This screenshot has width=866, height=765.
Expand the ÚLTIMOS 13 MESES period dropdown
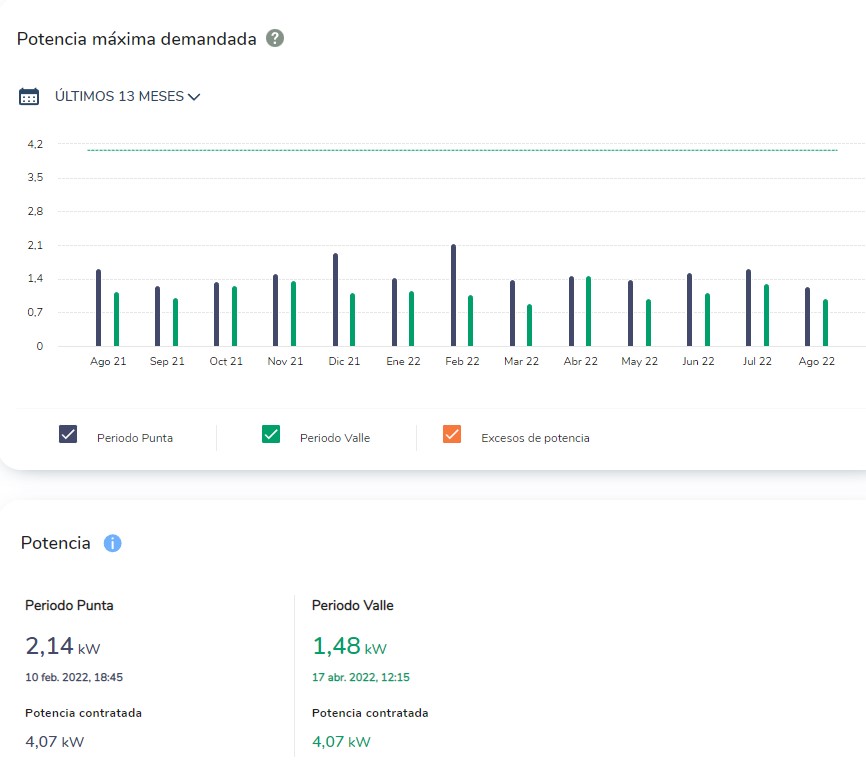tap(128, 96)
